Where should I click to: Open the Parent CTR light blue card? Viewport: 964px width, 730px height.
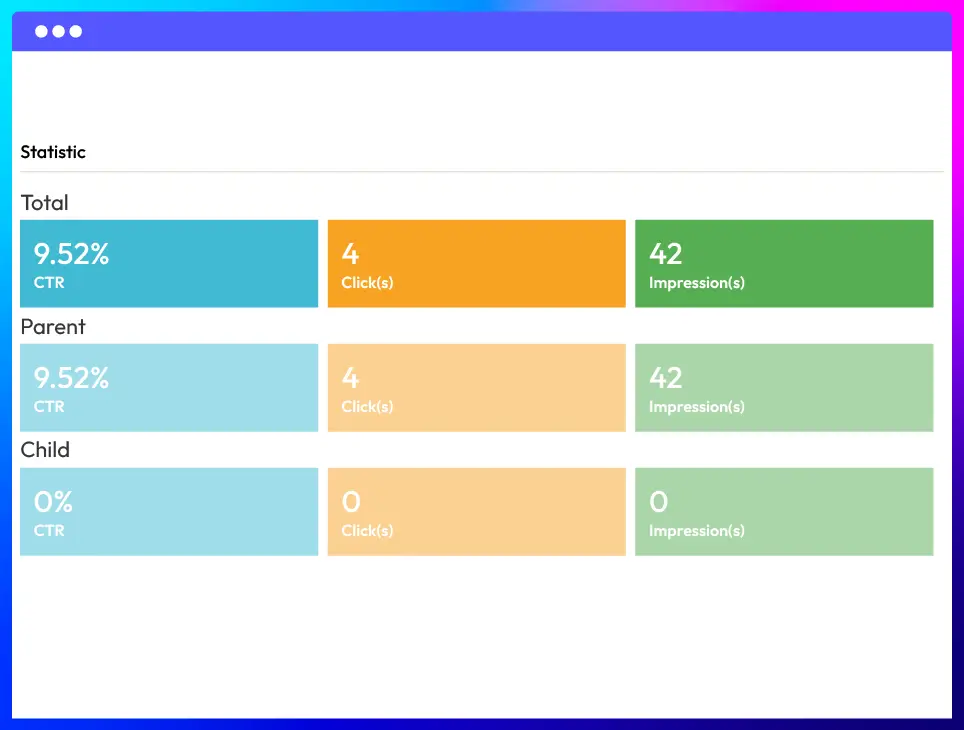[x=169, y=388]
